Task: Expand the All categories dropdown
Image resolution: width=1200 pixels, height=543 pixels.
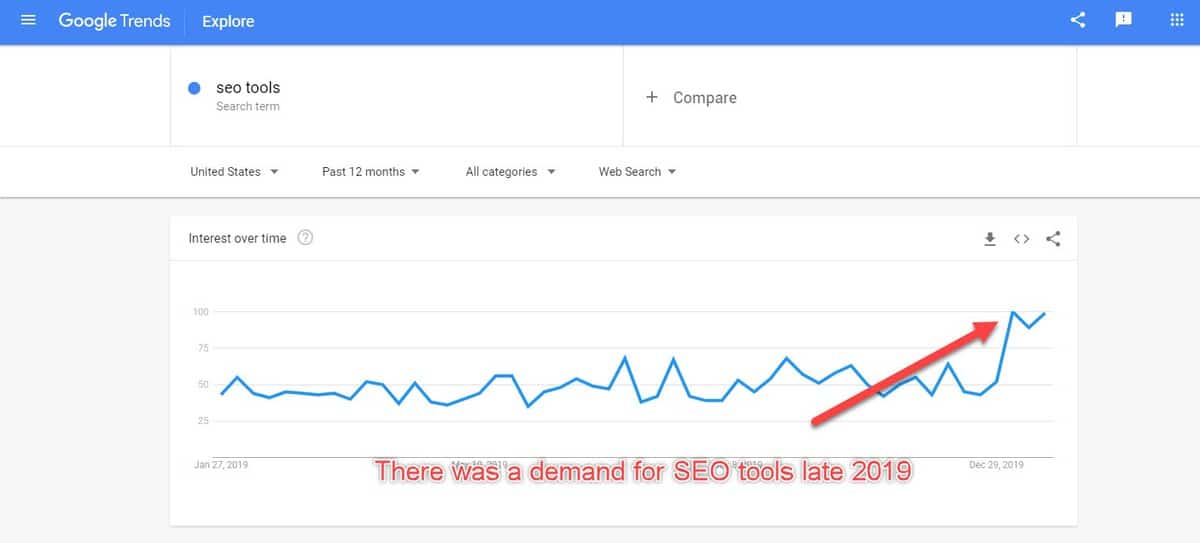Action: pyautogui.click(x=510, y=172)
